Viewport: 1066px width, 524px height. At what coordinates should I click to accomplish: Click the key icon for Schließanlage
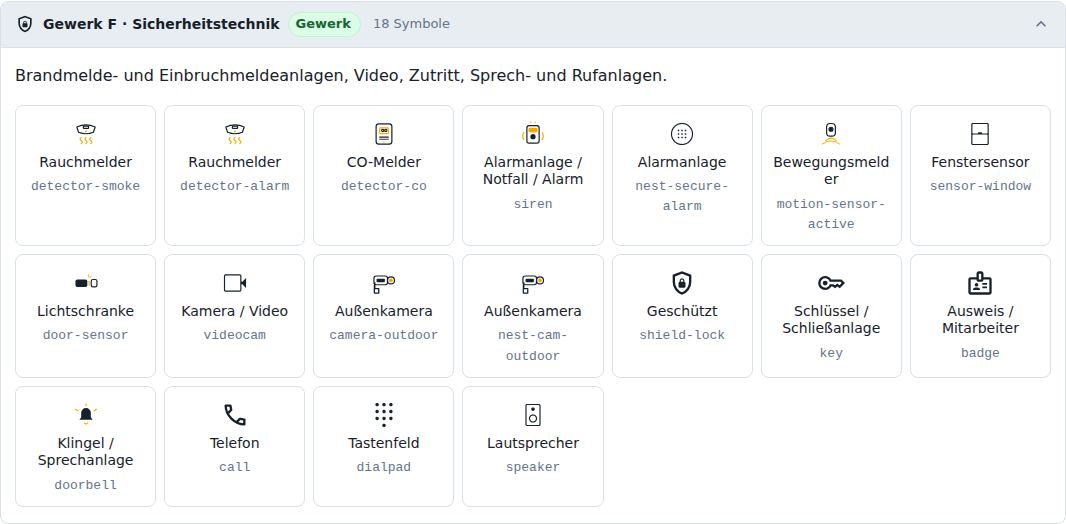[831, 283]
